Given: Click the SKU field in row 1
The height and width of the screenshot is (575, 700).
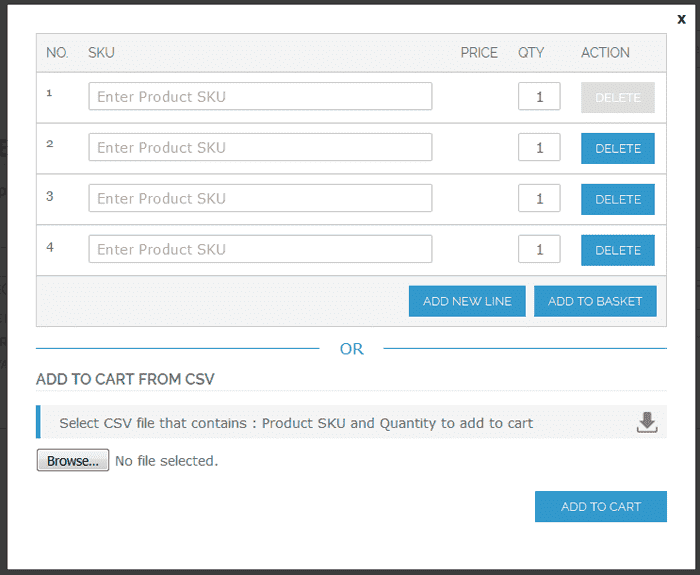Looking at the screenshot, I should tap(260, 97).
